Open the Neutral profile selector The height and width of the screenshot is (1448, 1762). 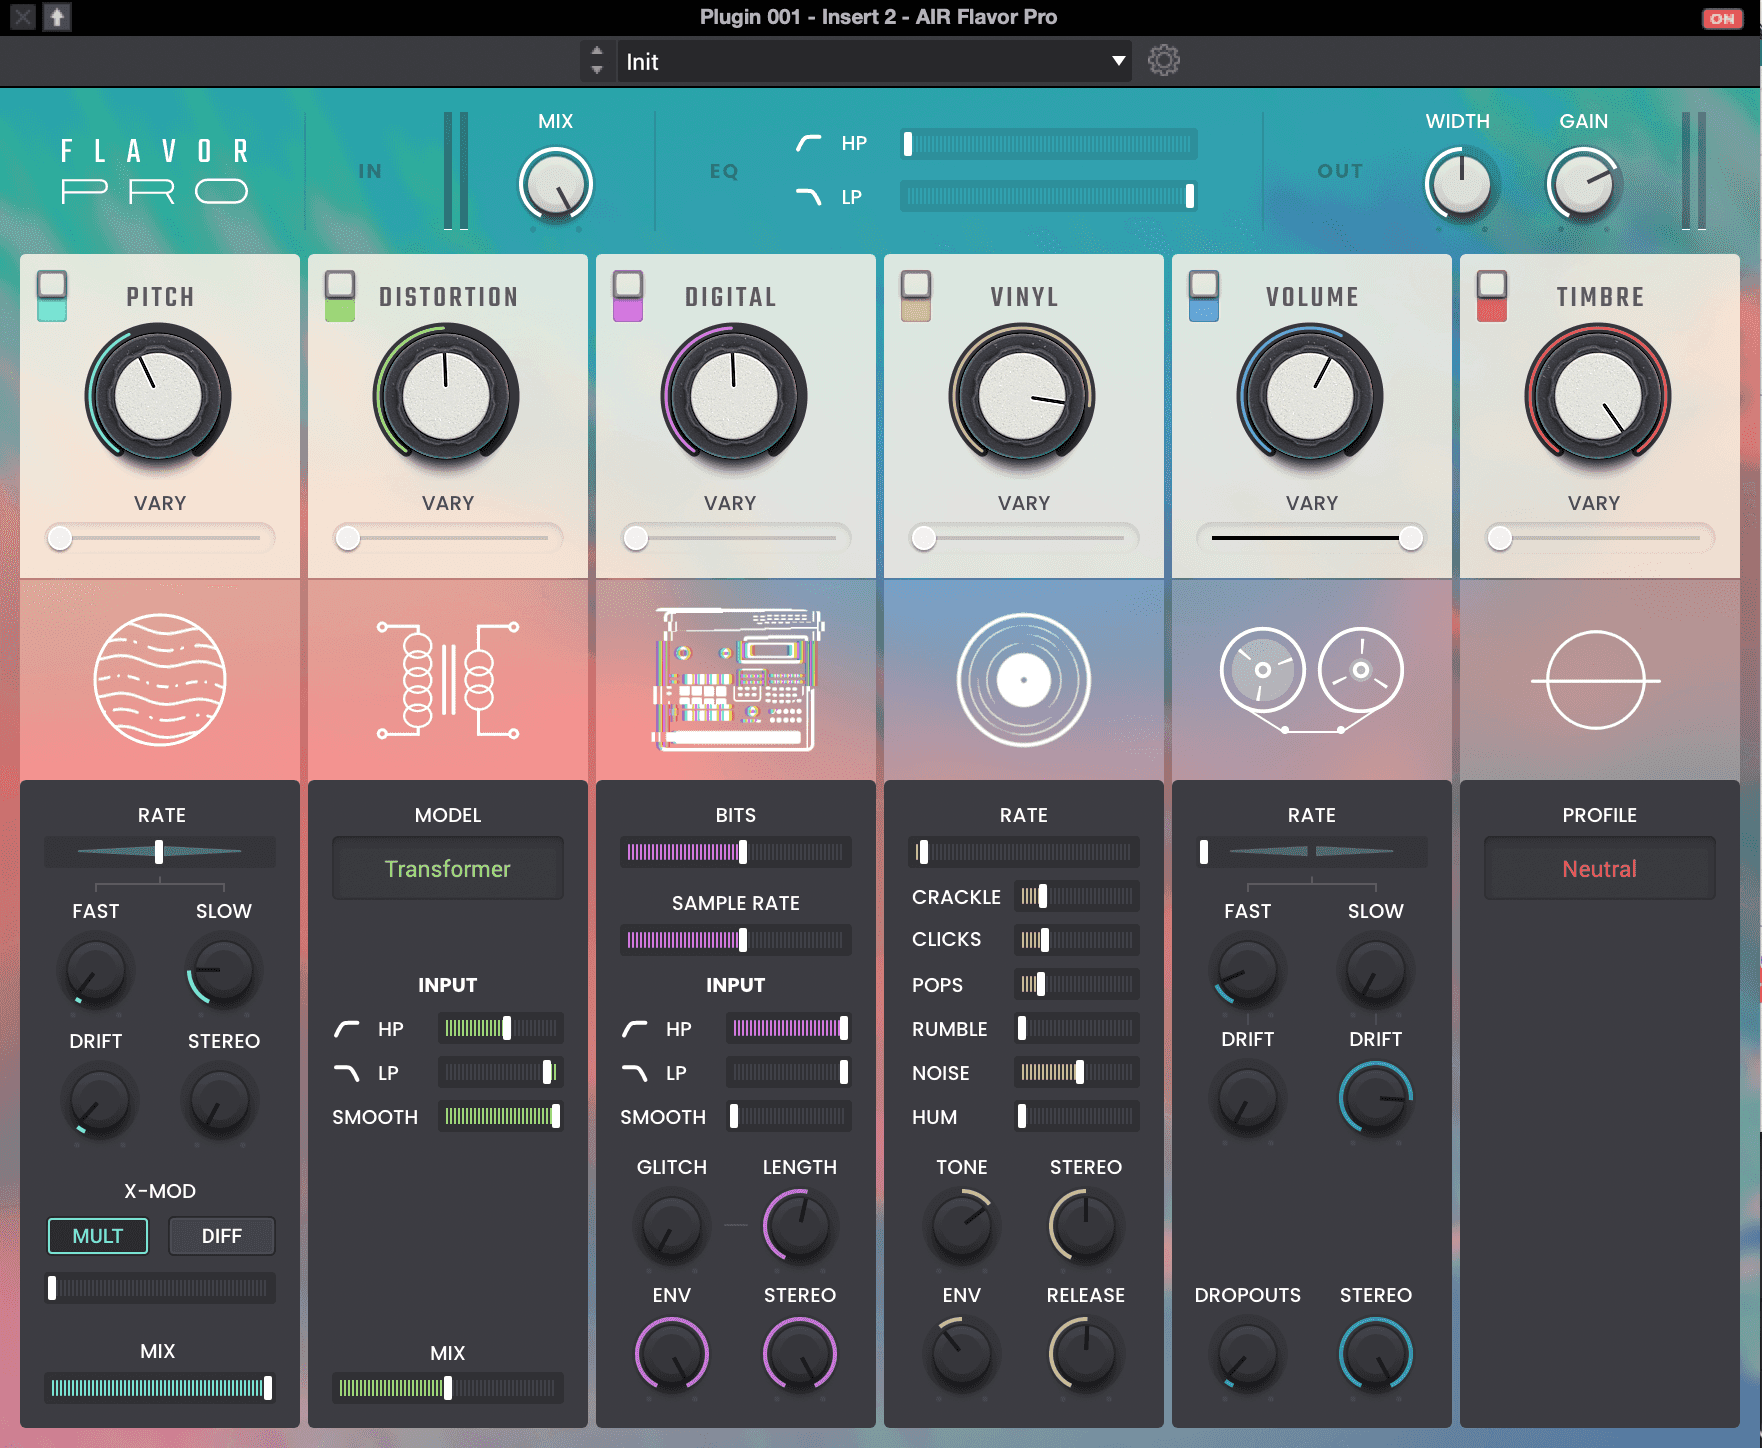(1598, 868)
